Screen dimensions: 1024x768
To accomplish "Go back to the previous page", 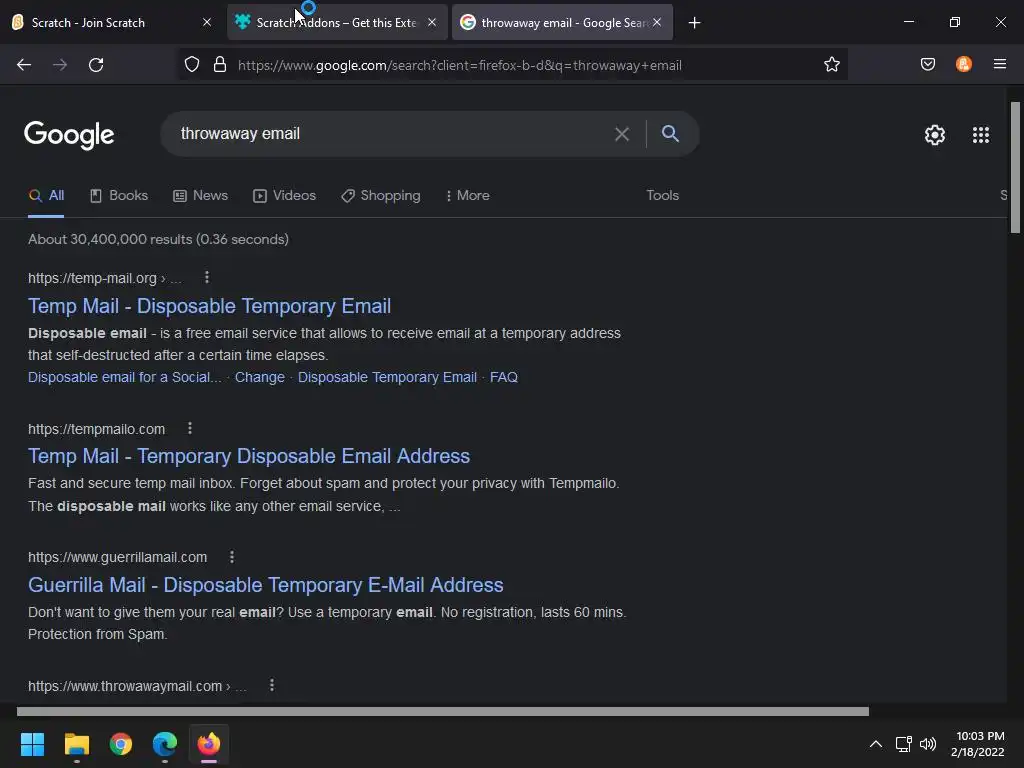I will coord(24,65).
